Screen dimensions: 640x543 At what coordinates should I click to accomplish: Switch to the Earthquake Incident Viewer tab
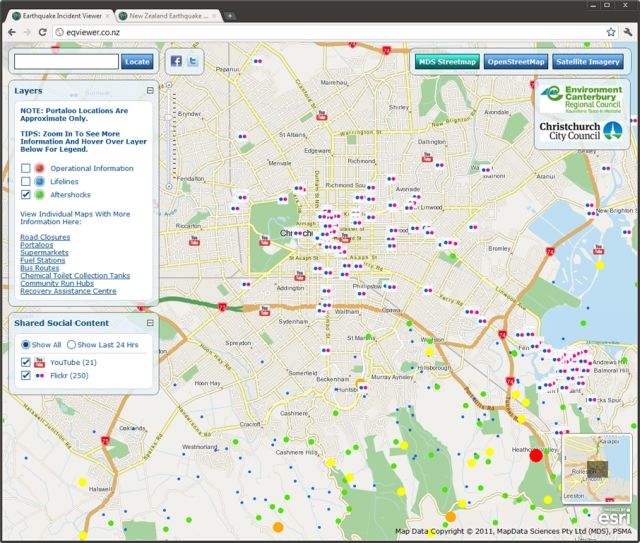pos(61,16)
